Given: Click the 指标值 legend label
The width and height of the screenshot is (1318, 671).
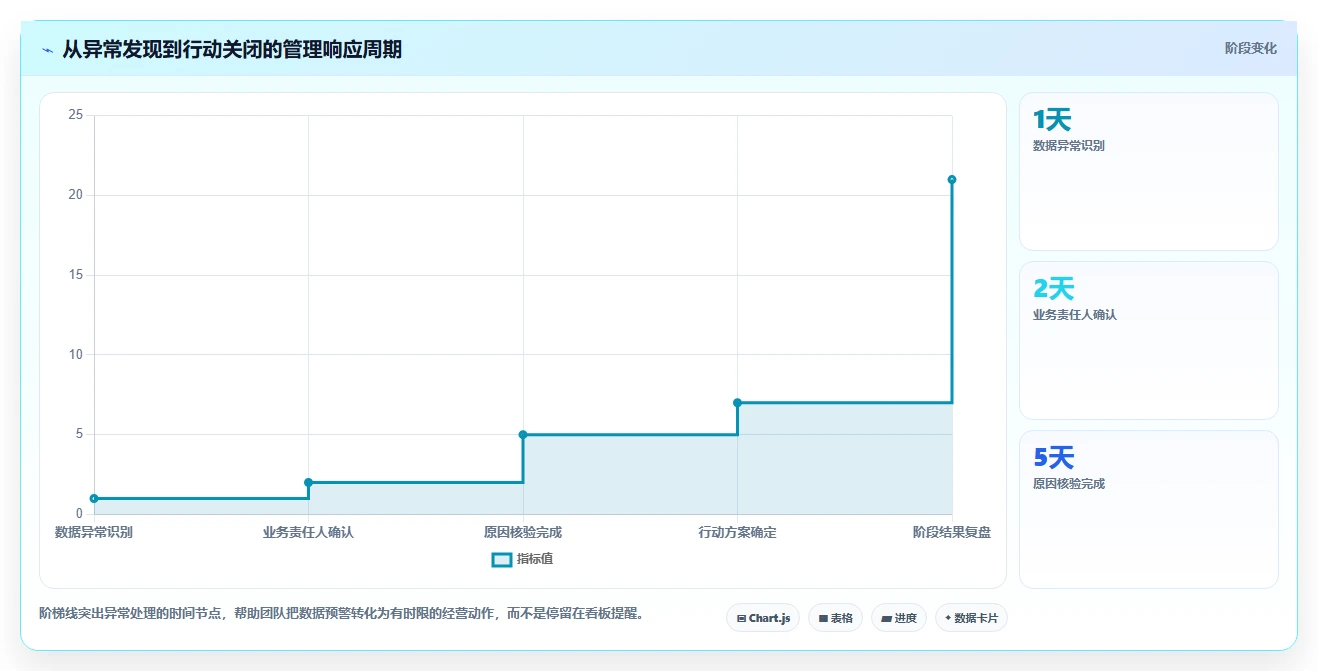Looking at the screenshot, I should (535, 559).
